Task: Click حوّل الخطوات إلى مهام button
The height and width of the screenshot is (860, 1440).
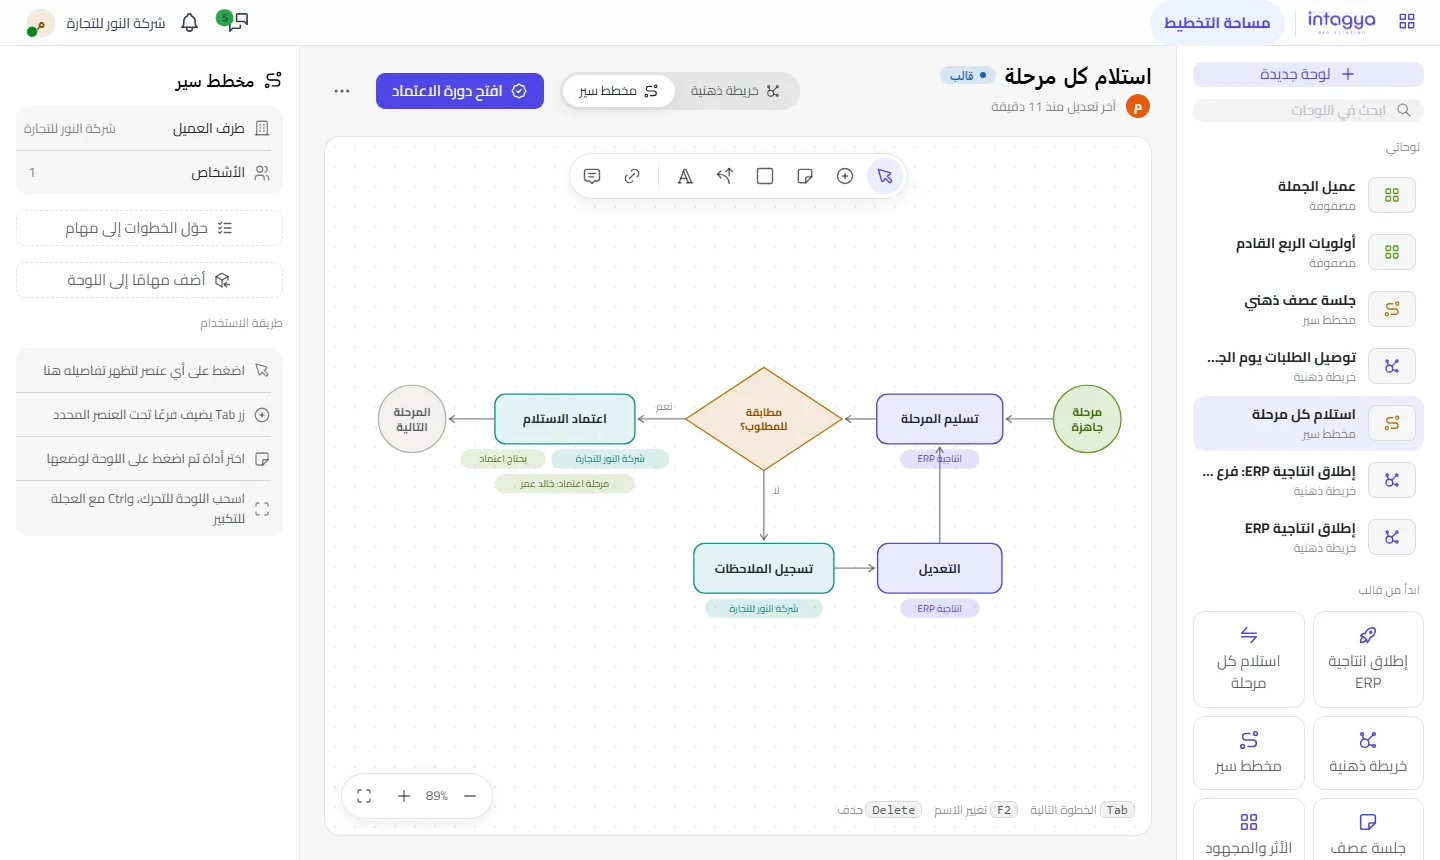Action: (149, 228)
